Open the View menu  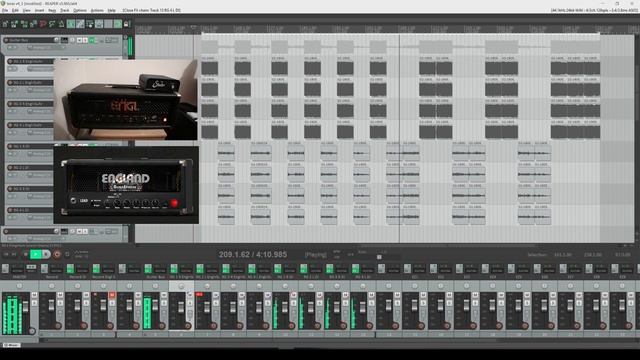27,10
